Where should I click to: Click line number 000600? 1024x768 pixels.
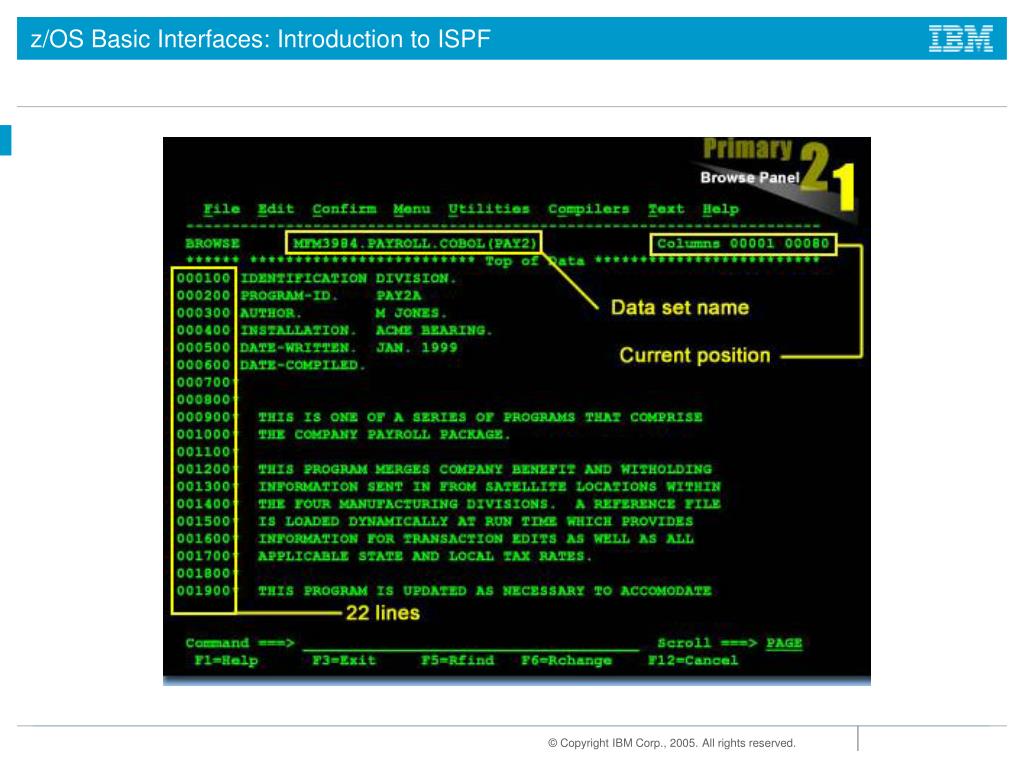[x=203, y=365]
